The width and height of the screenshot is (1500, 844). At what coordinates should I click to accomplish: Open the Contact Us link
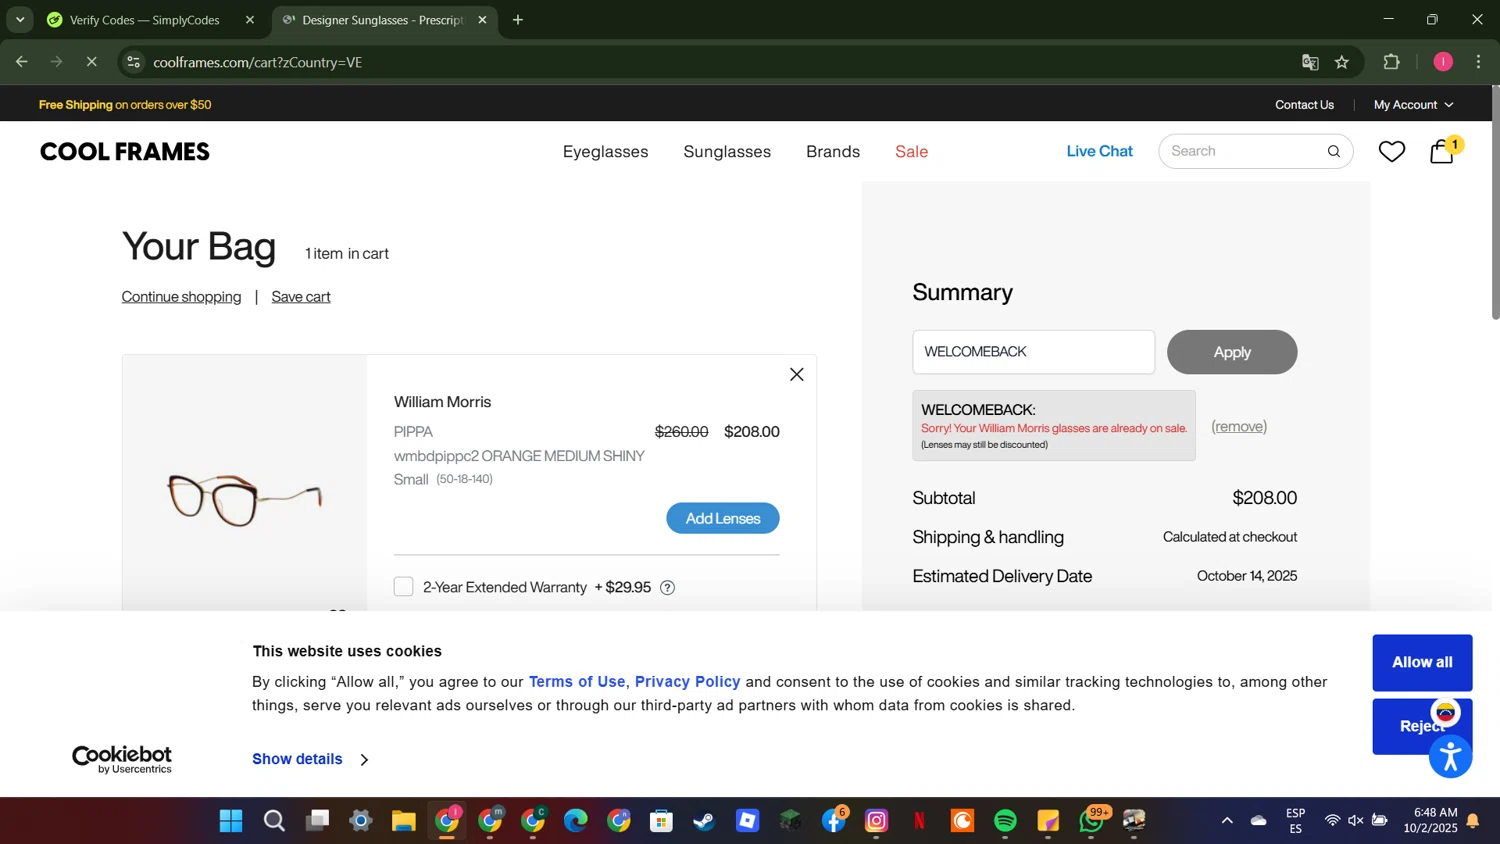coord(1304,105)
